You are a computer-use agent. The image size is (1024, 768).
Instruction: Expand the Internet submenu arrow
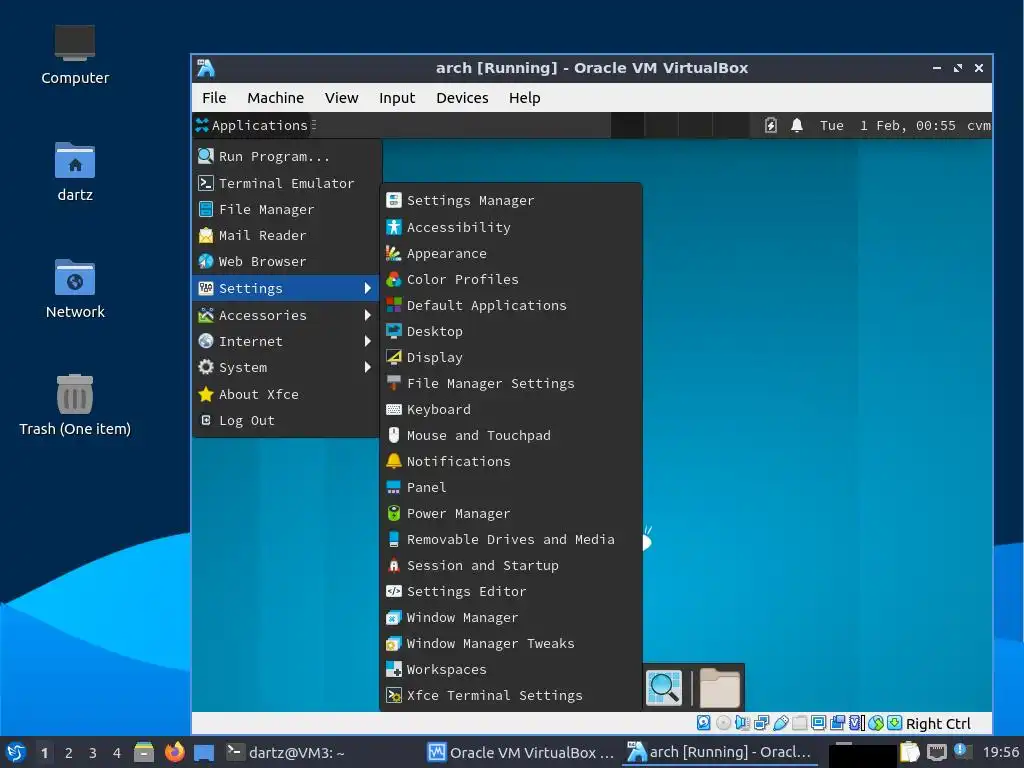(368, 342)
